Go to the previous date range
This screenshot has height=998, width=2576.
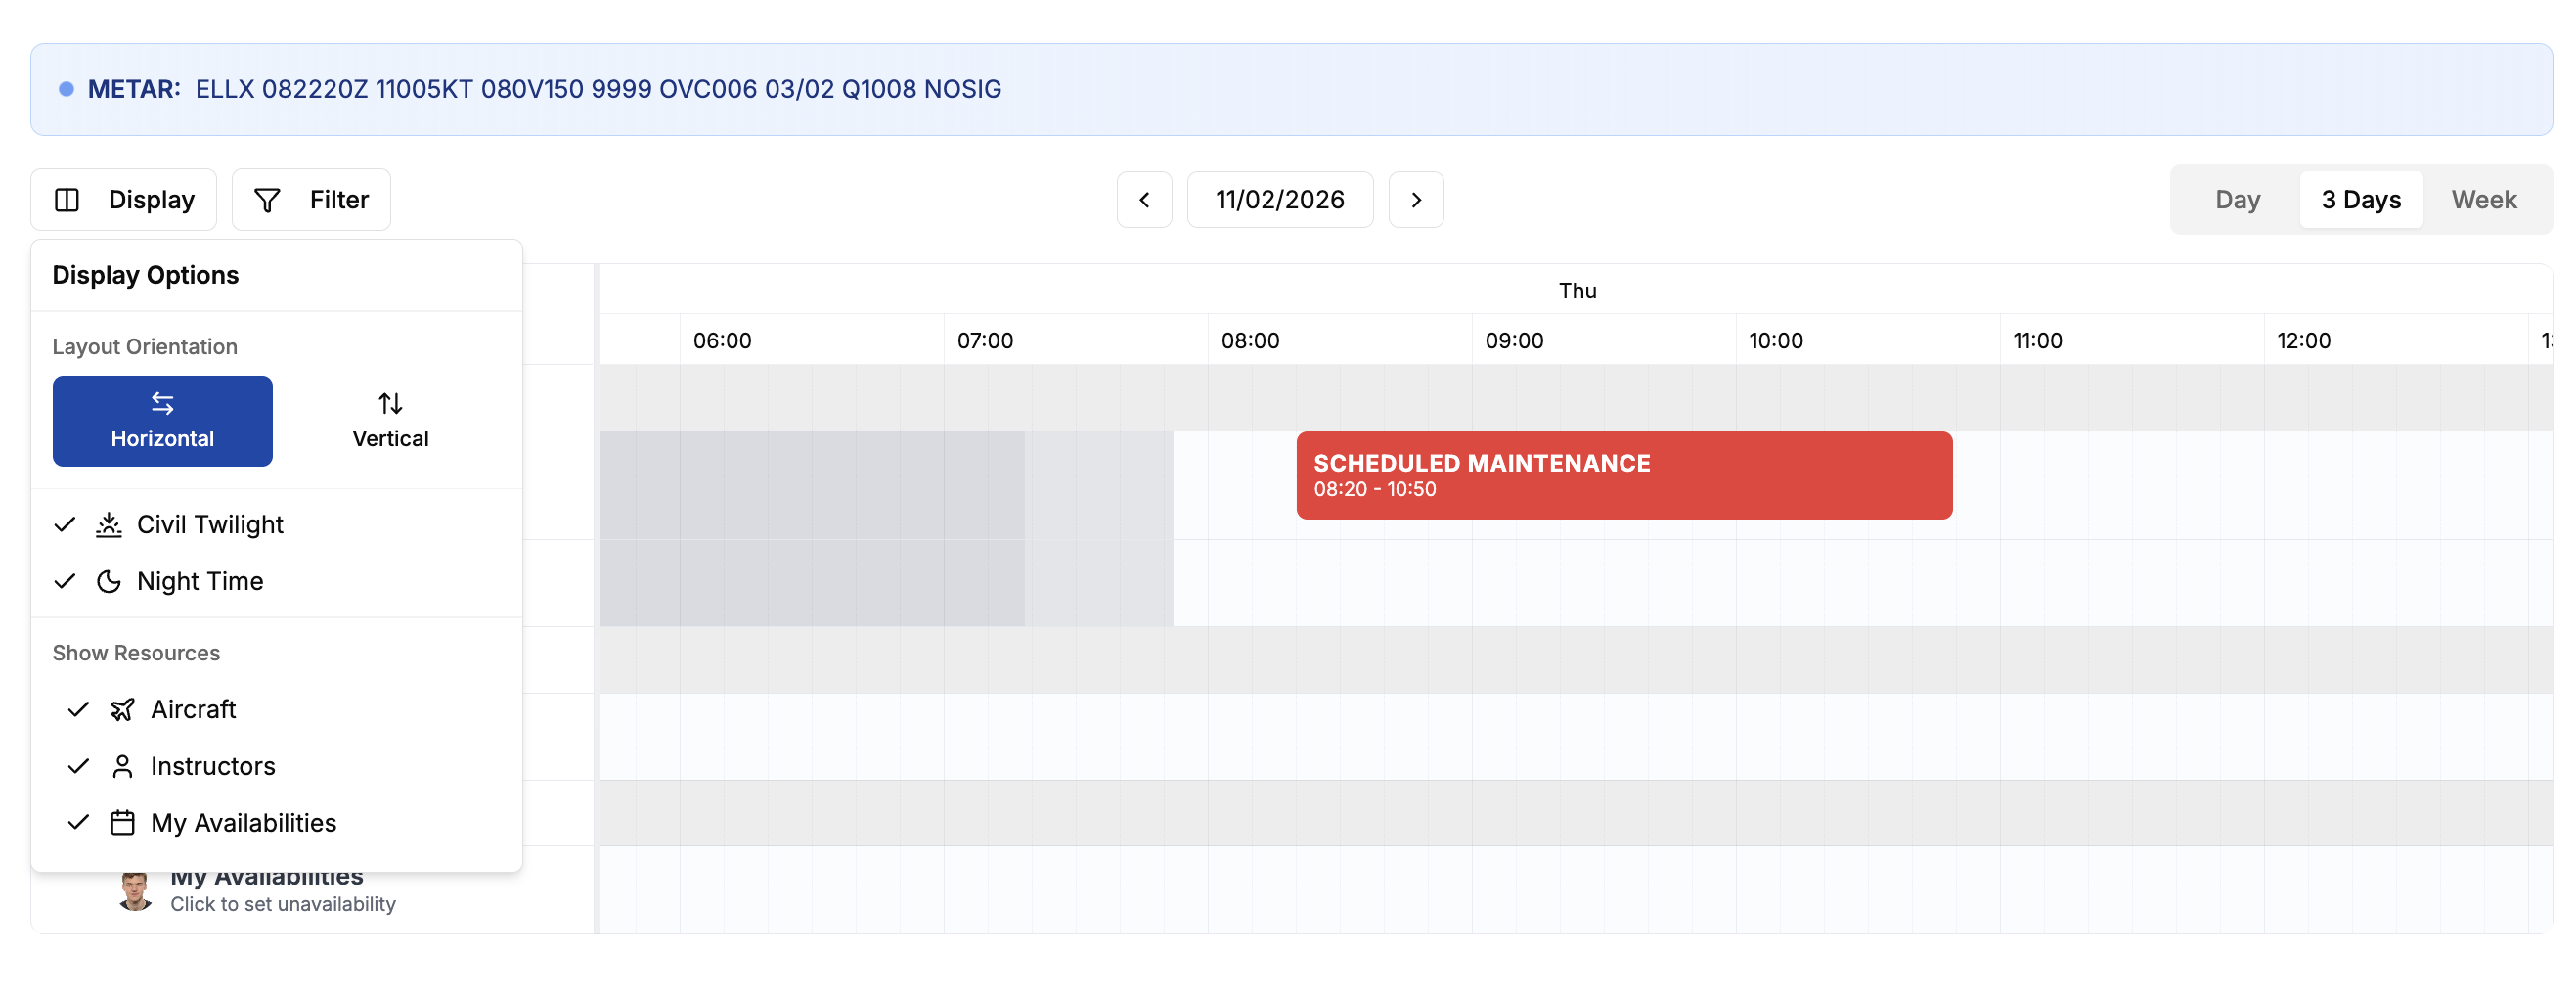pos(1144,200)
